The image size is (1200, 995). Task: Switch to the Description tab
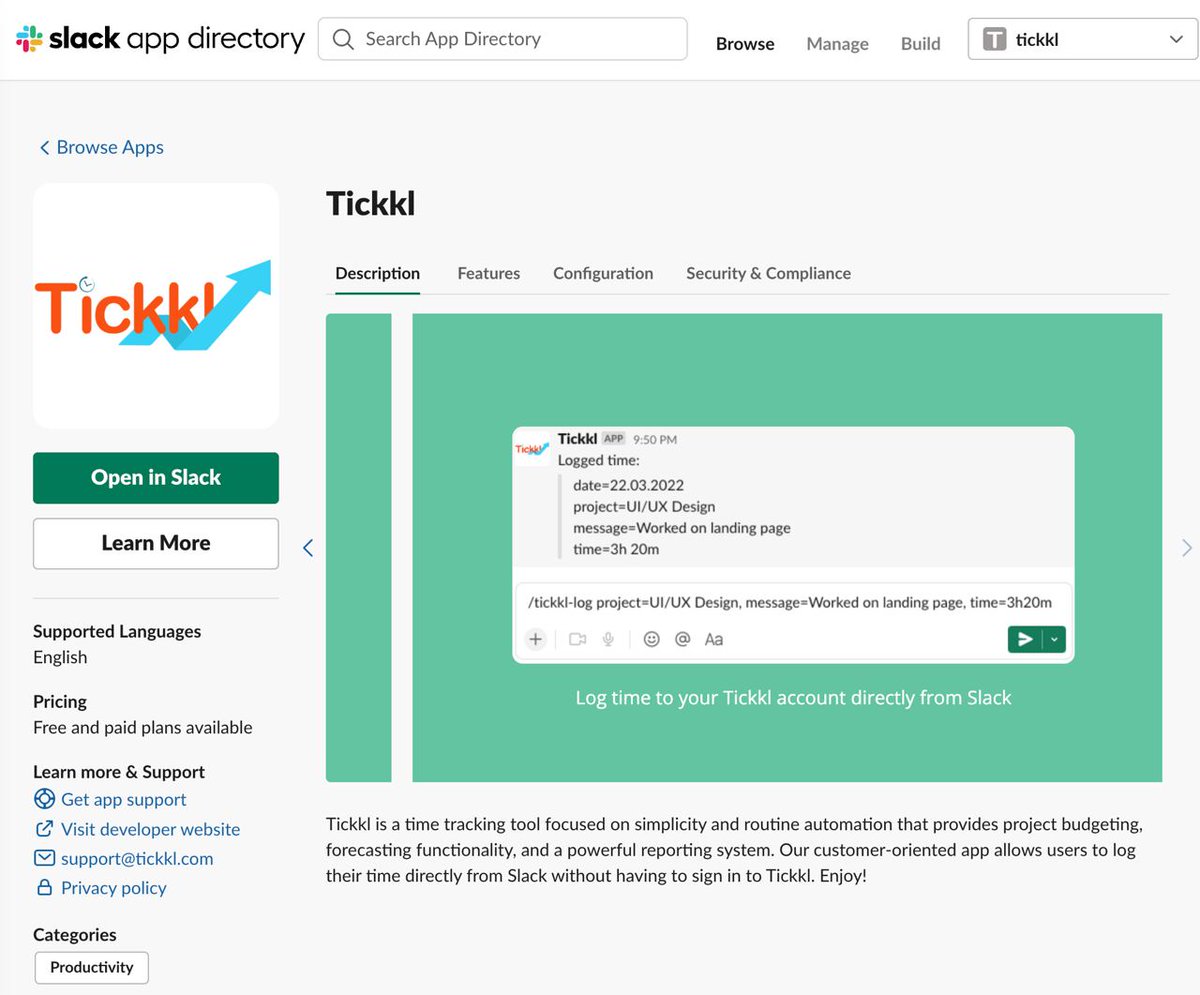point(377,273)
